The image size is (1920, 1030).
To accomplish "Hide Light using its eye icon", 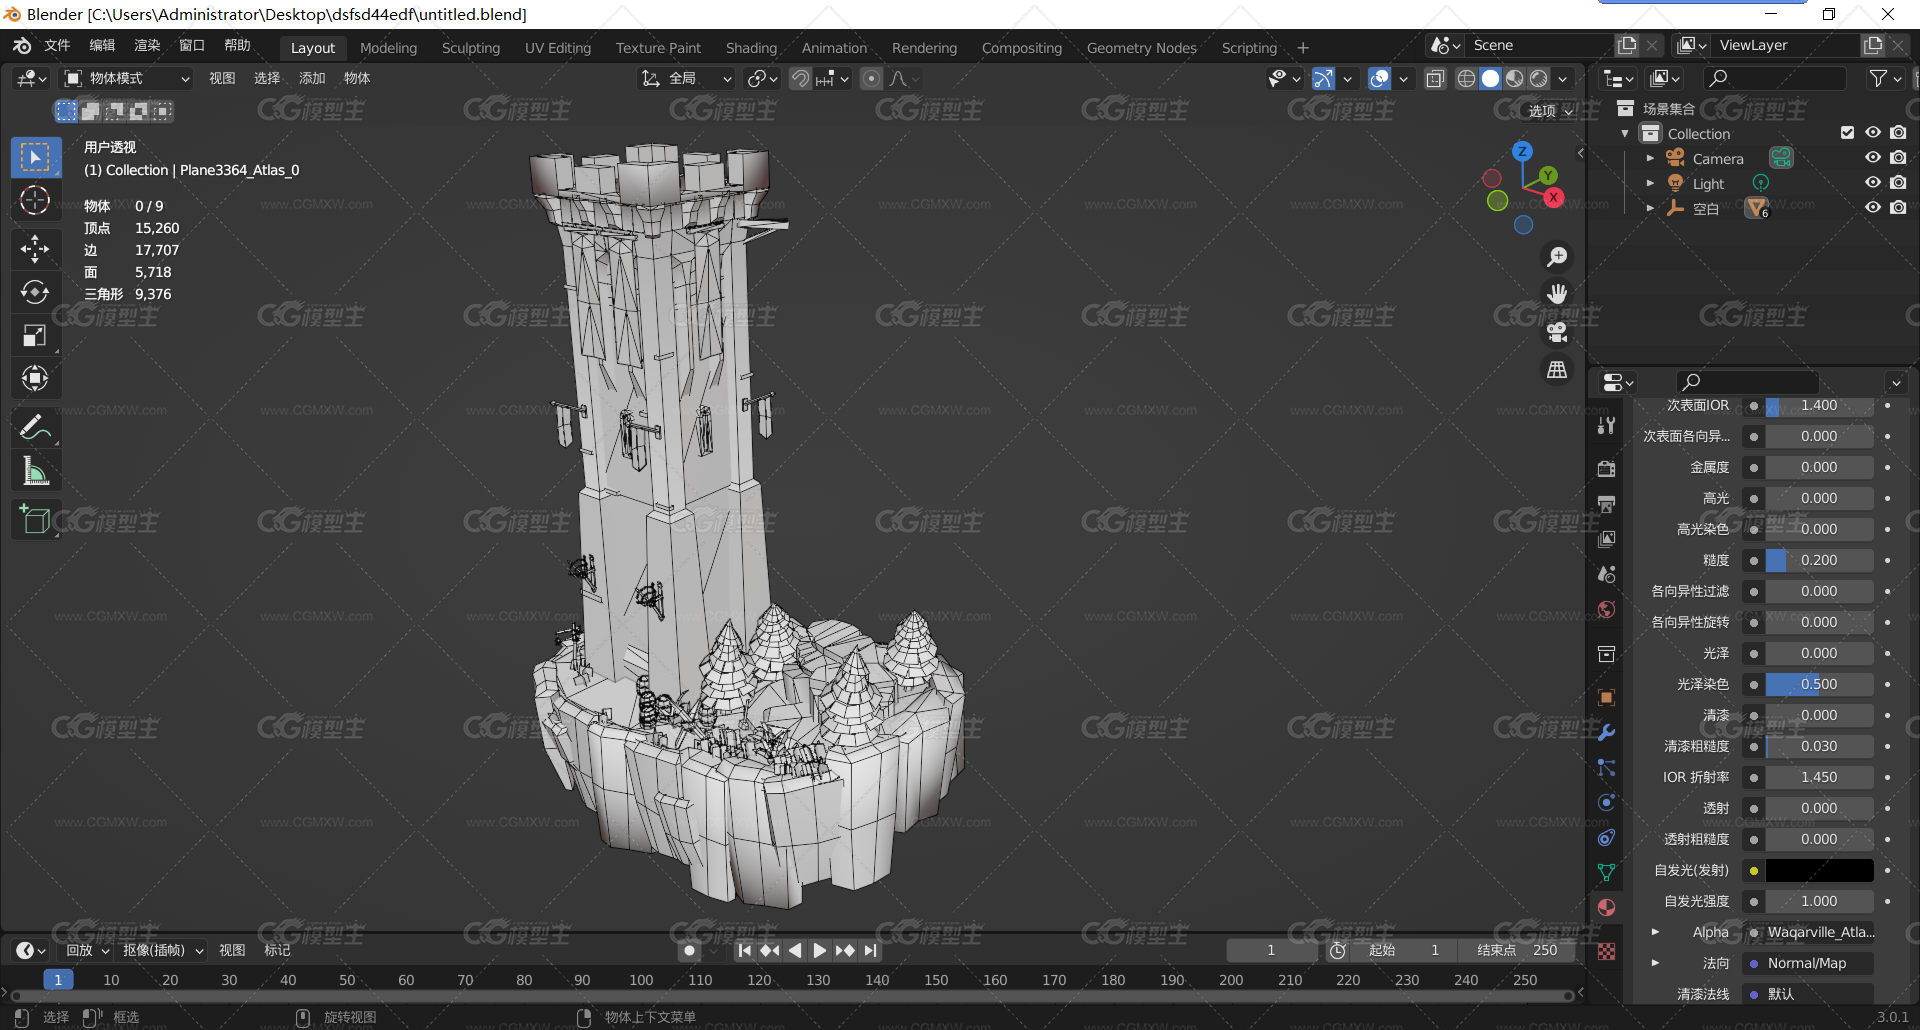I will pos(1873,183).
